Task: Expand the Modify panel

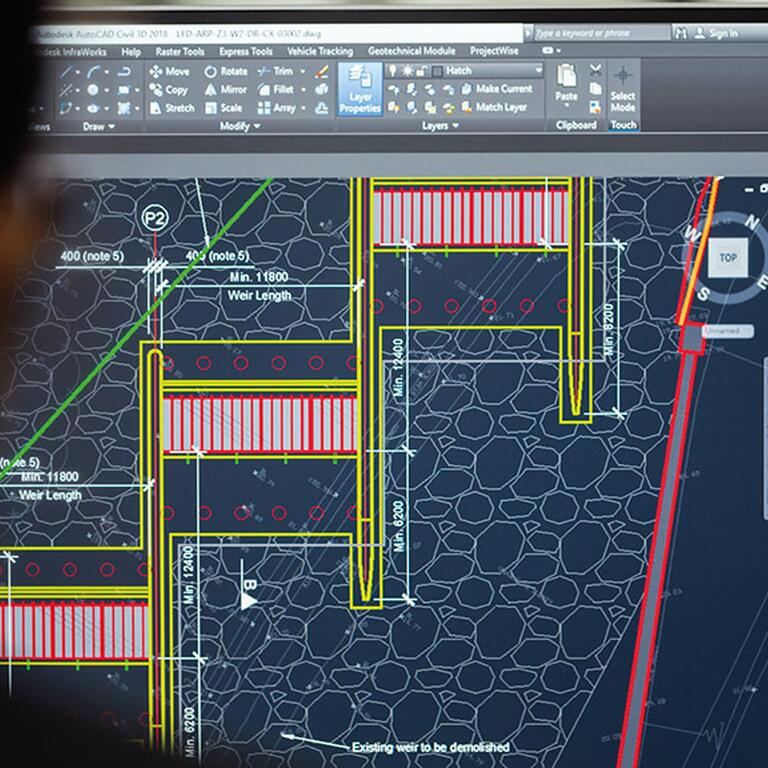Action: click(240, 126)
